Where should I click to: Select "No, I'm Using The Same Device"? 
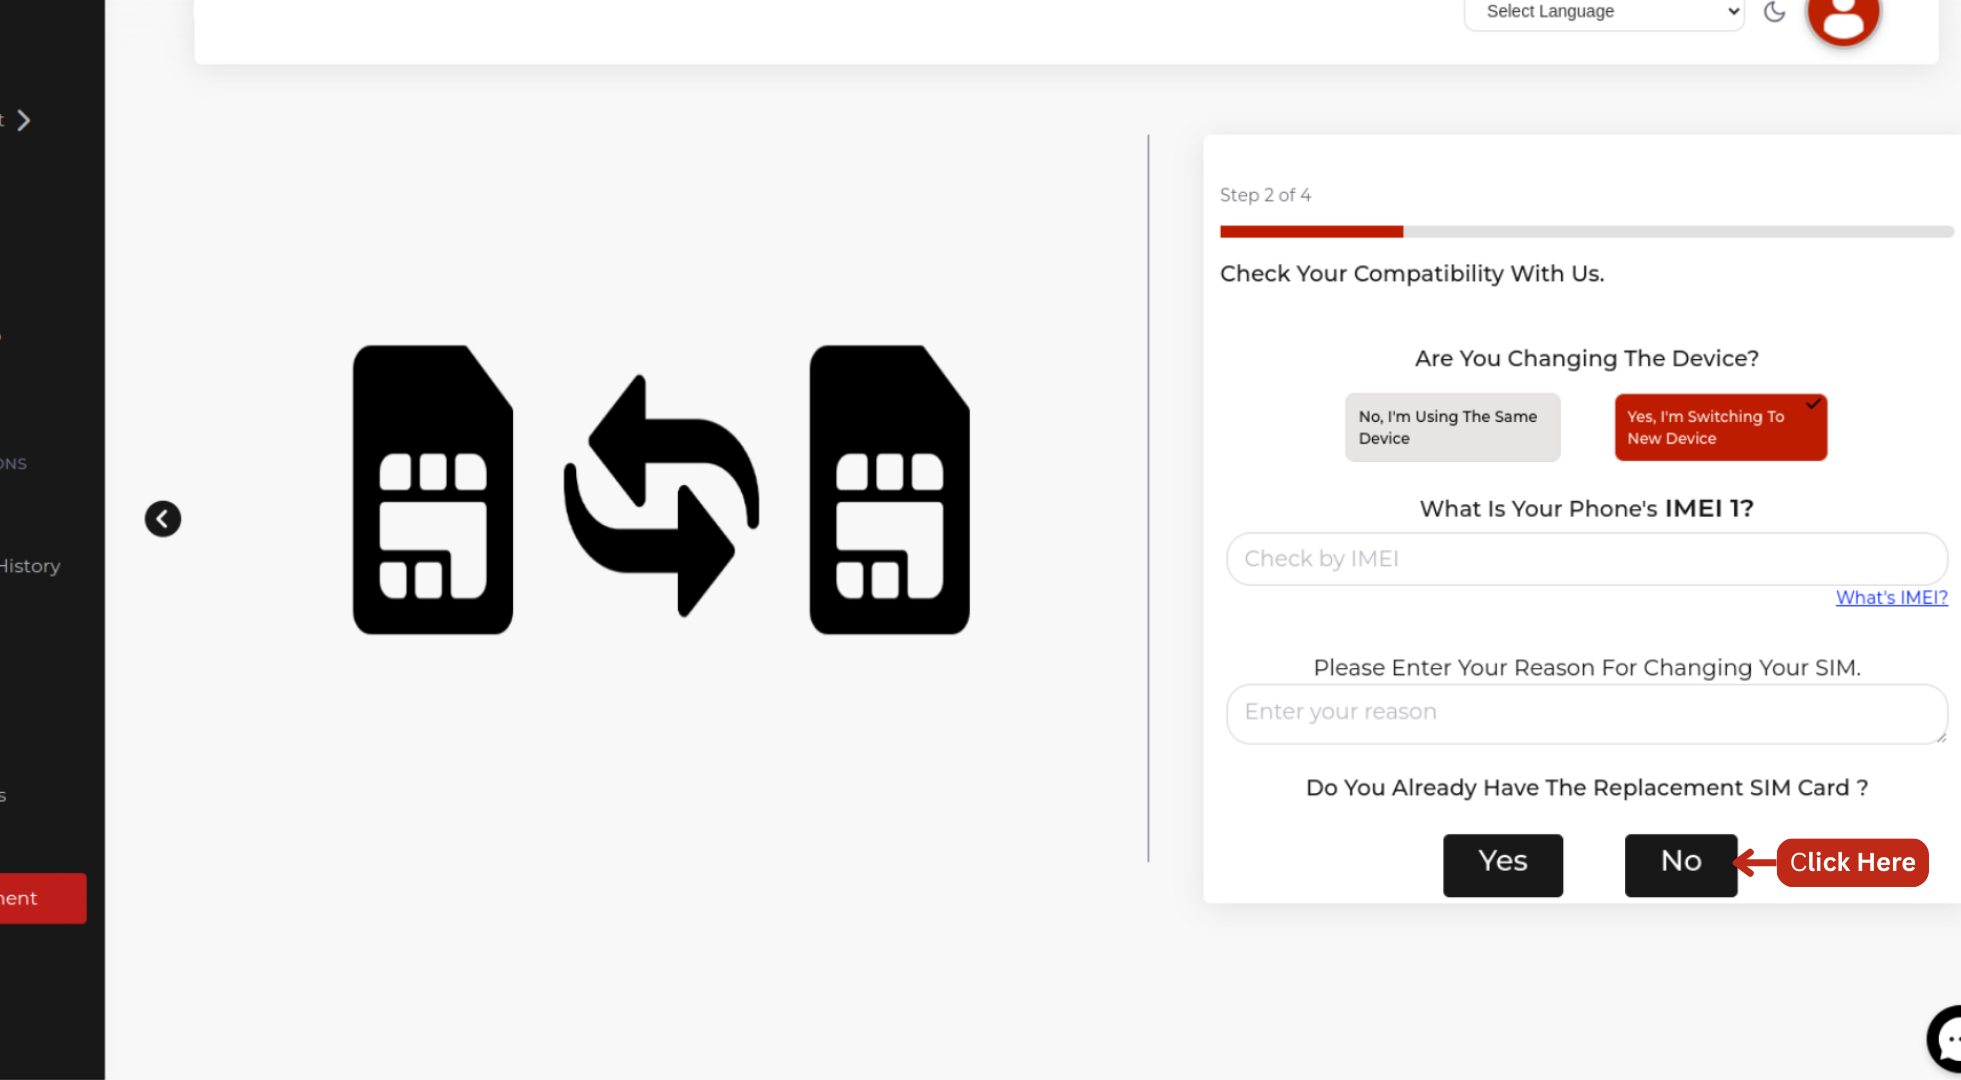[x=1452, y=427]
